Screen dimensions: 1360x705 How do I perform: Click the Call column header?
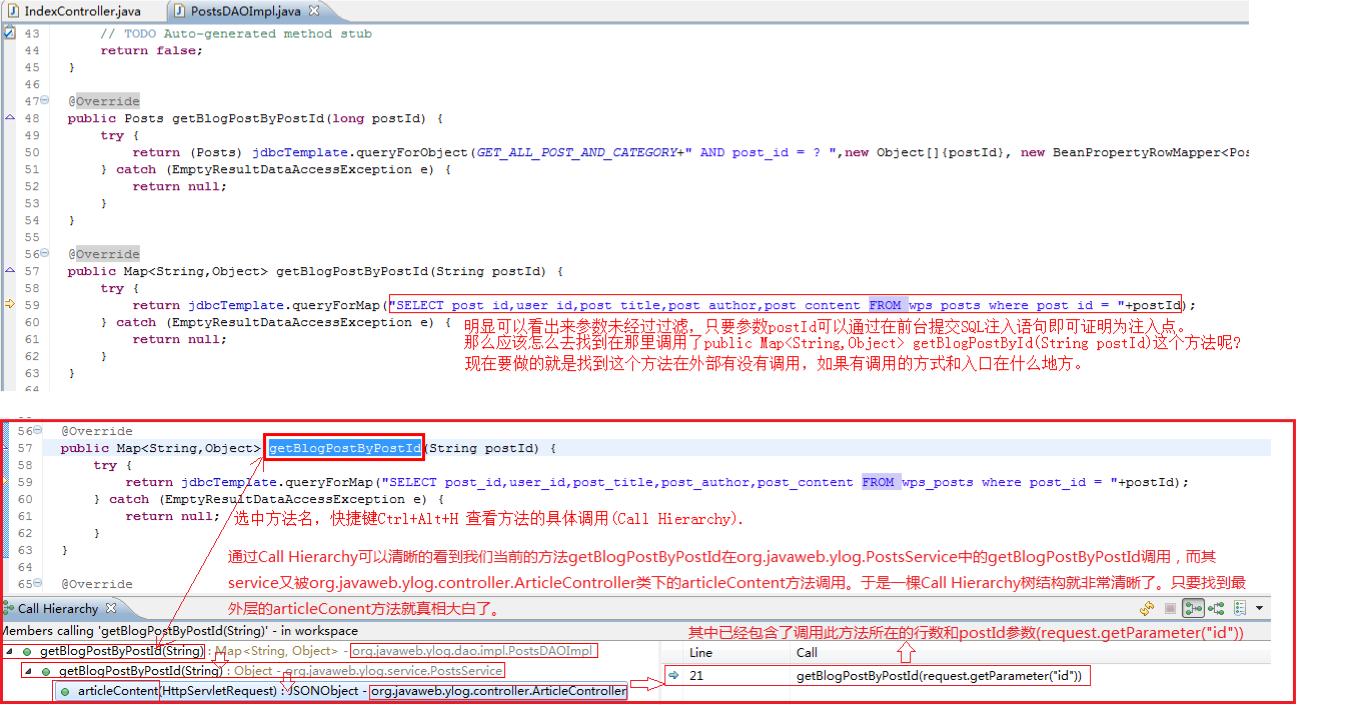806,652
